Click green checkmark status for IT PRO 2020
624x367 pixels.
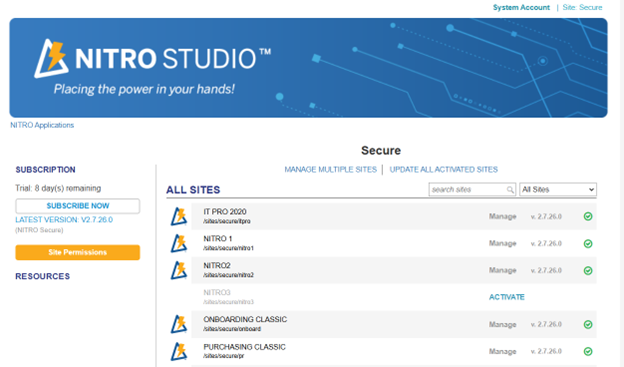tap(588, 217)
